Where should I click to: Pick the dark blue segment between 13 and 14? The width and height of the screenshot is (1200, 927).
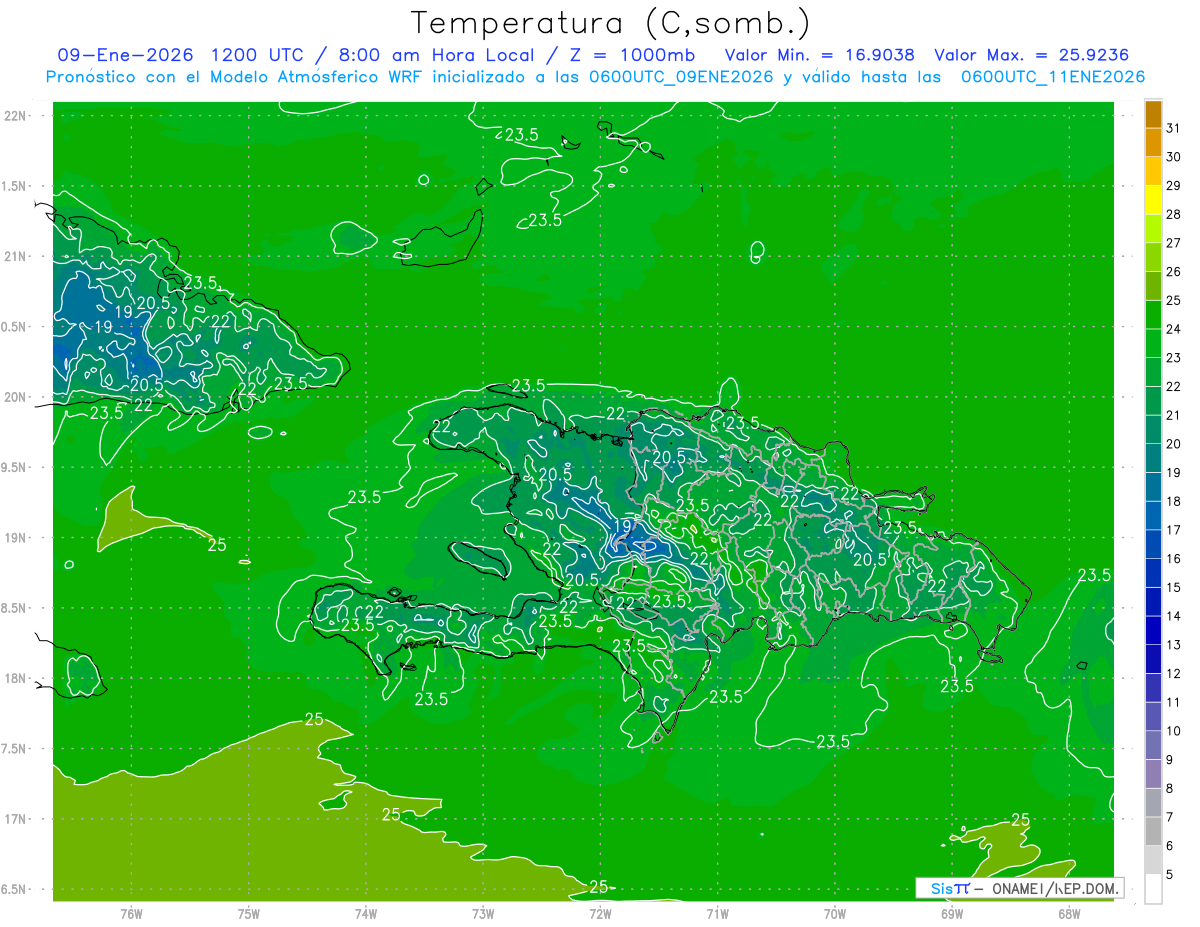click(1153, 630)
